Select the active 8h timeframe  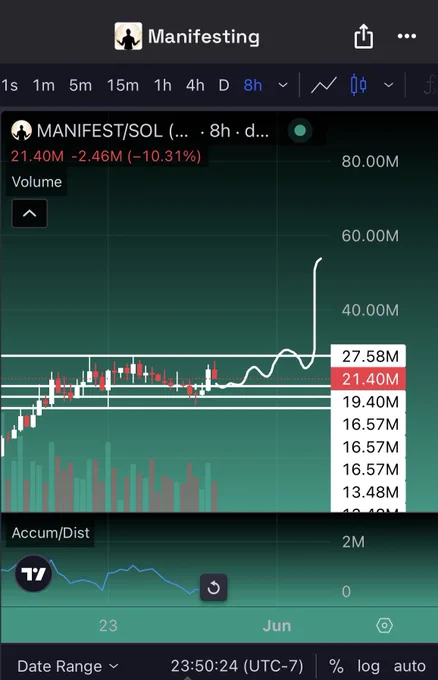[253, 85]
